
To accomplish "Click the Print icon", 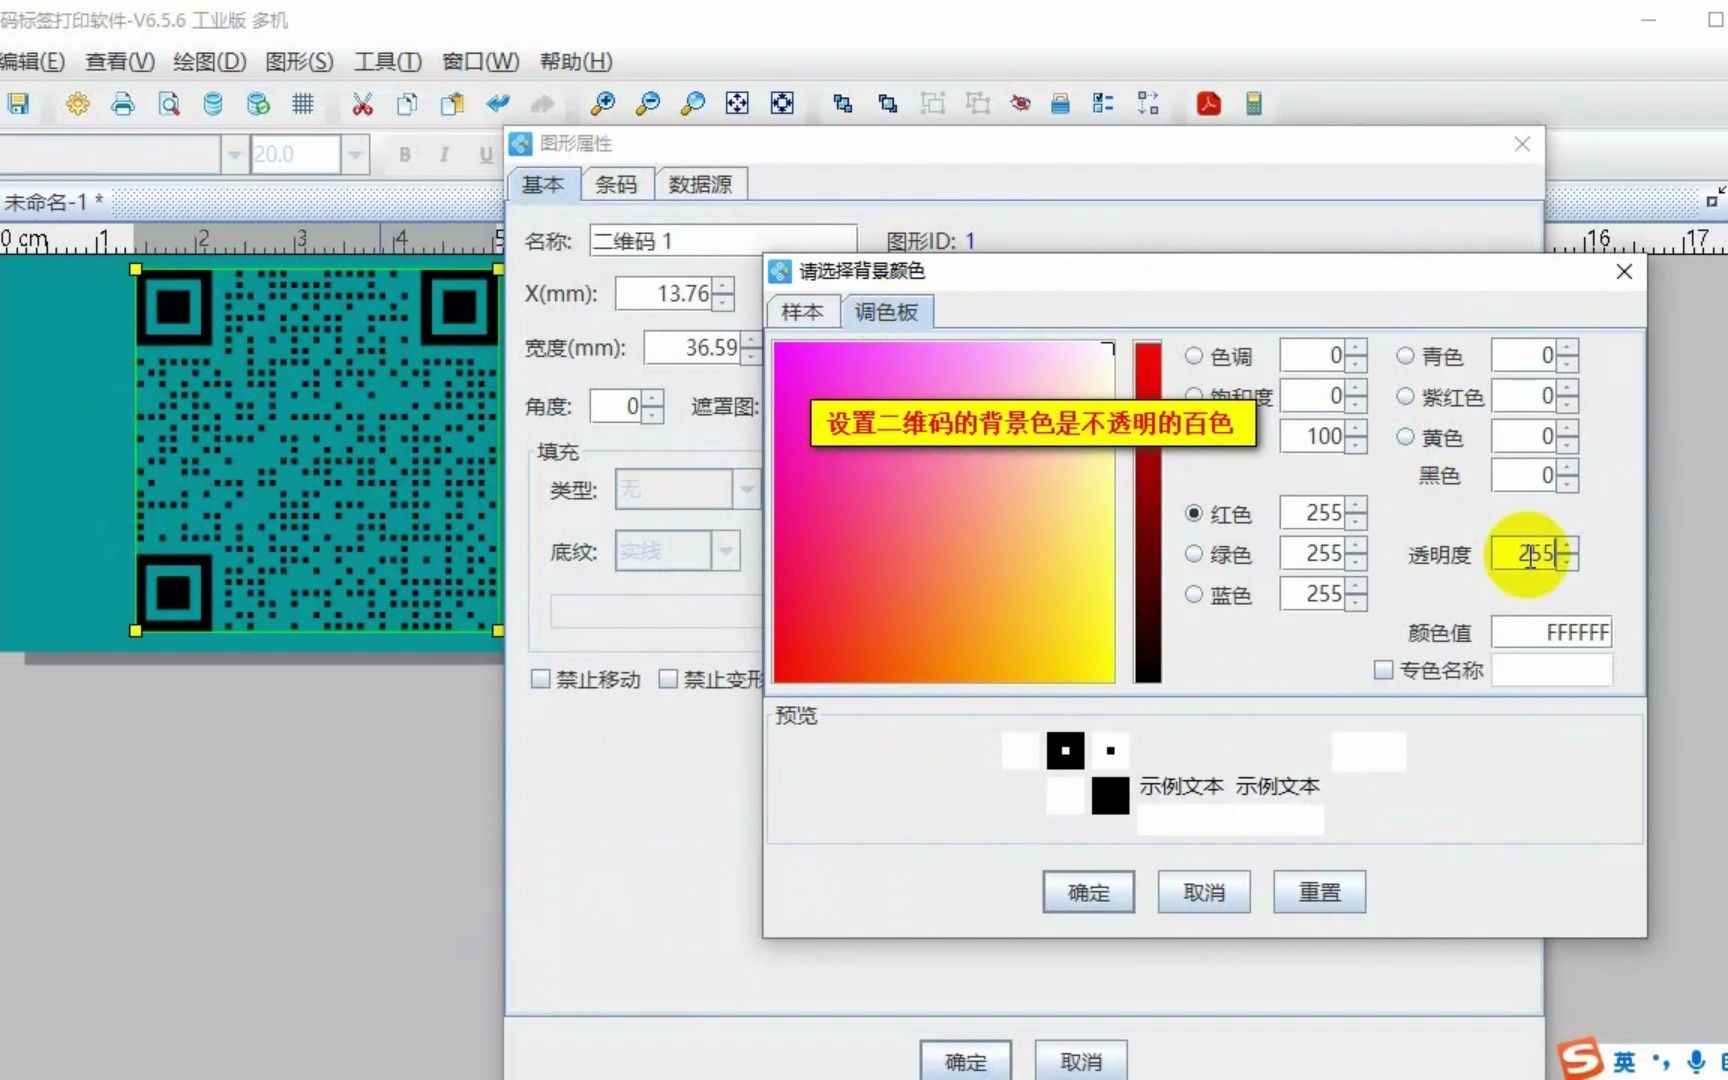I will (x=123, y=103).
